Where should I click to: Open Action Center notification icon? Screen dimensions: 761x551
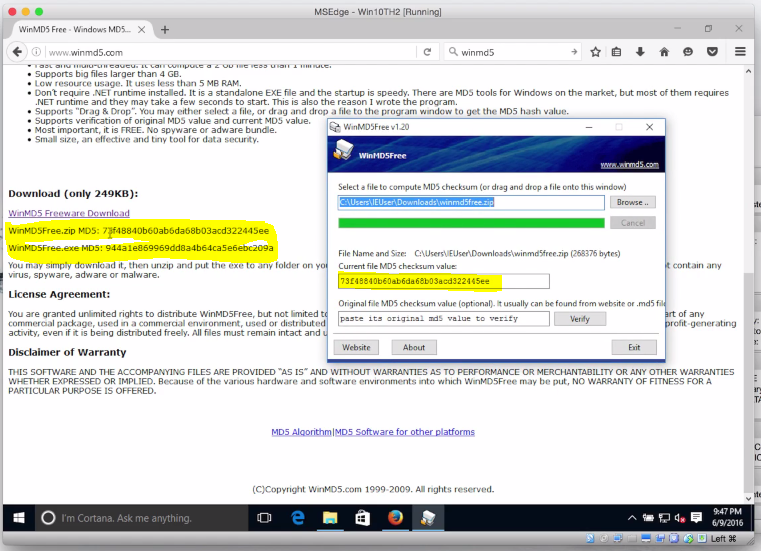(696, 518)
